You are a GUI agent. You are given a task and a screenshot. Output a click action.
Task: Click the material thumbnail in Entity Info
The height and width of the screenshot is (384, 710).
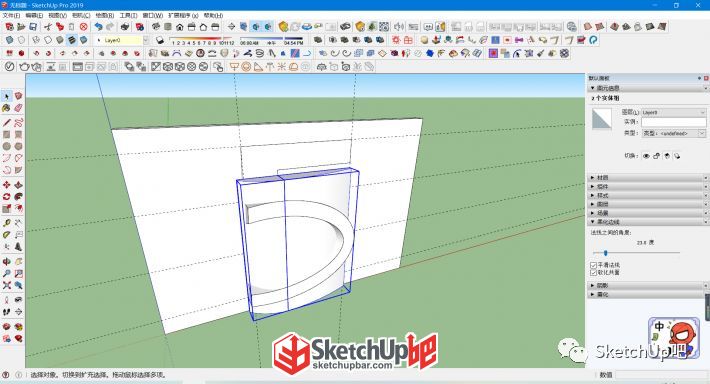click(602, 120)
